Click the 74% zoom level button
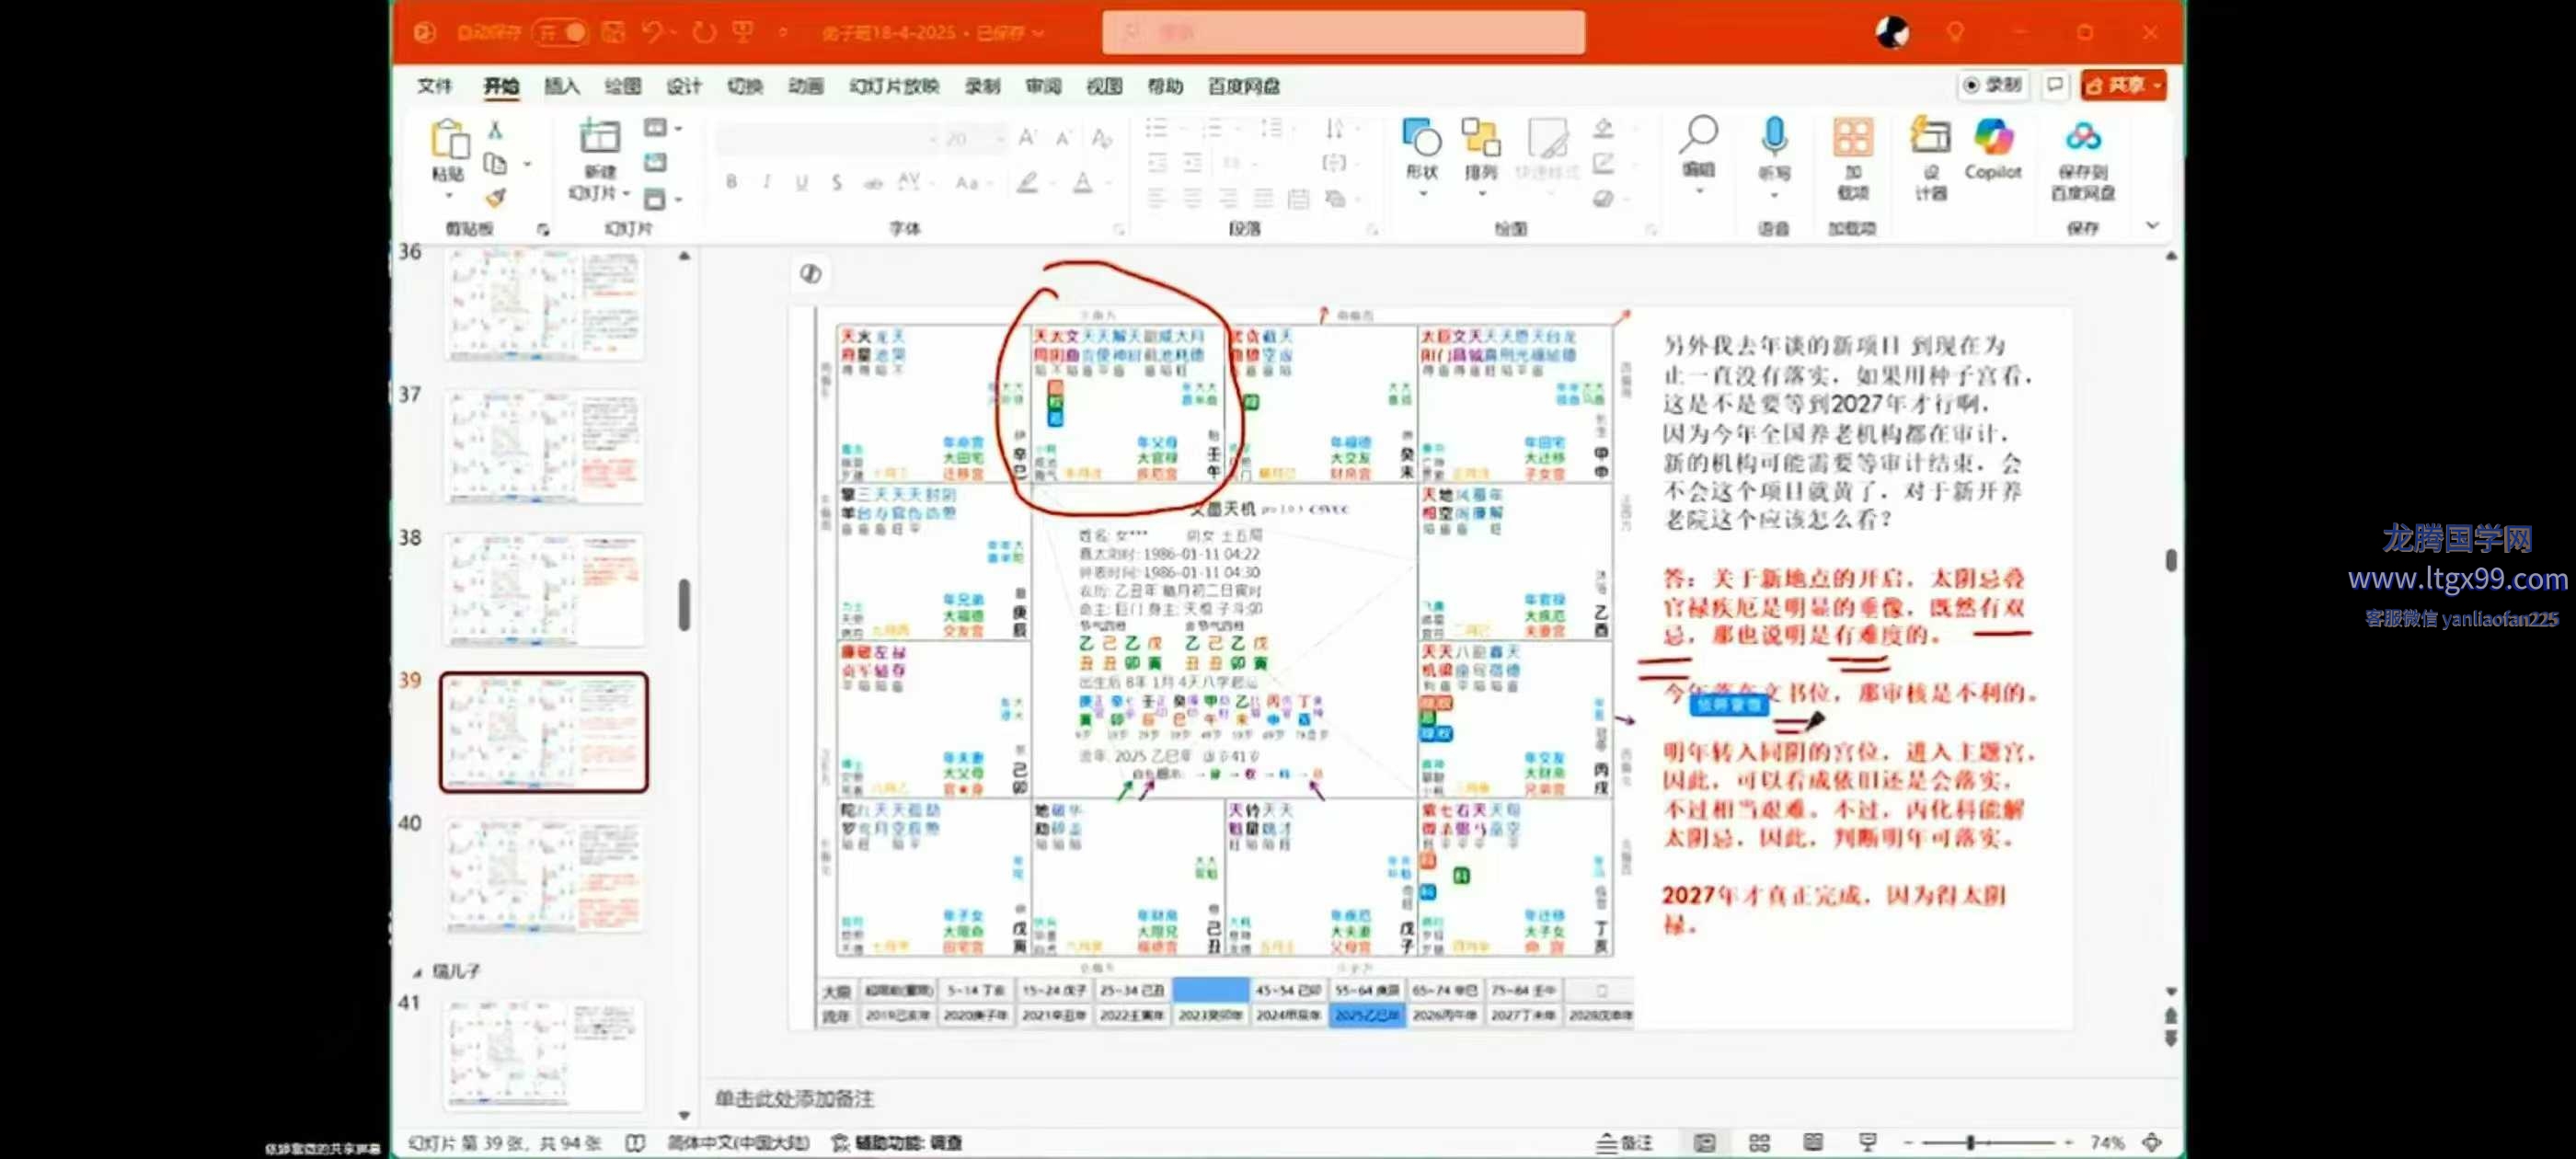This screenshot has height=1159, width=2576. [2107, 1142]
